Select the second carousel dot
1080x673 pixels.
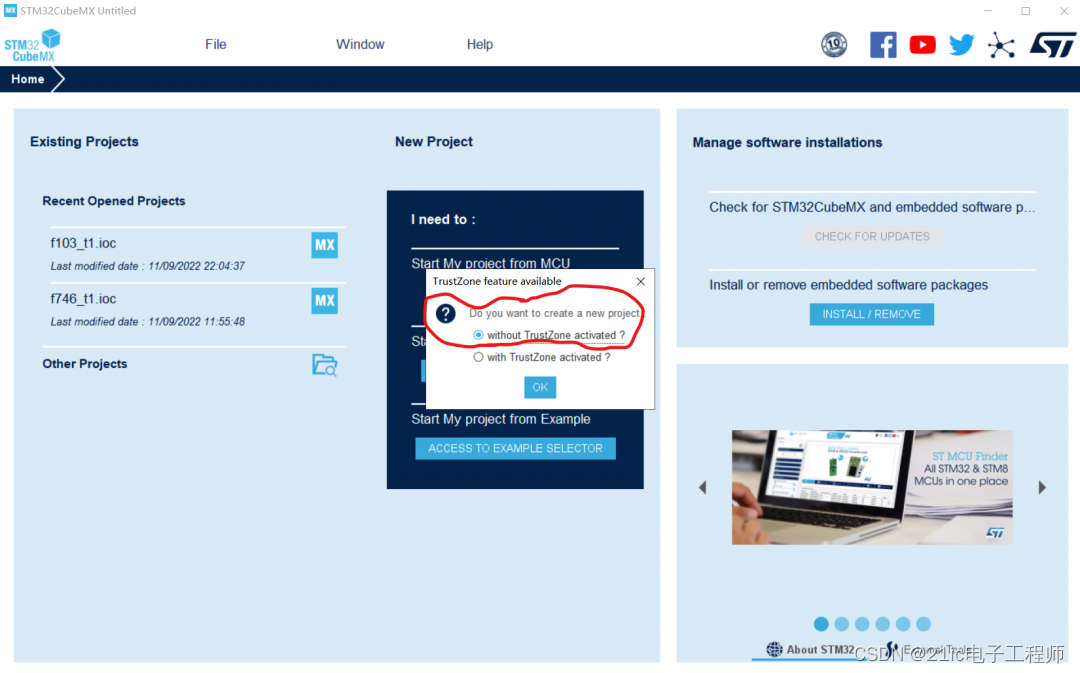(842, 624)
